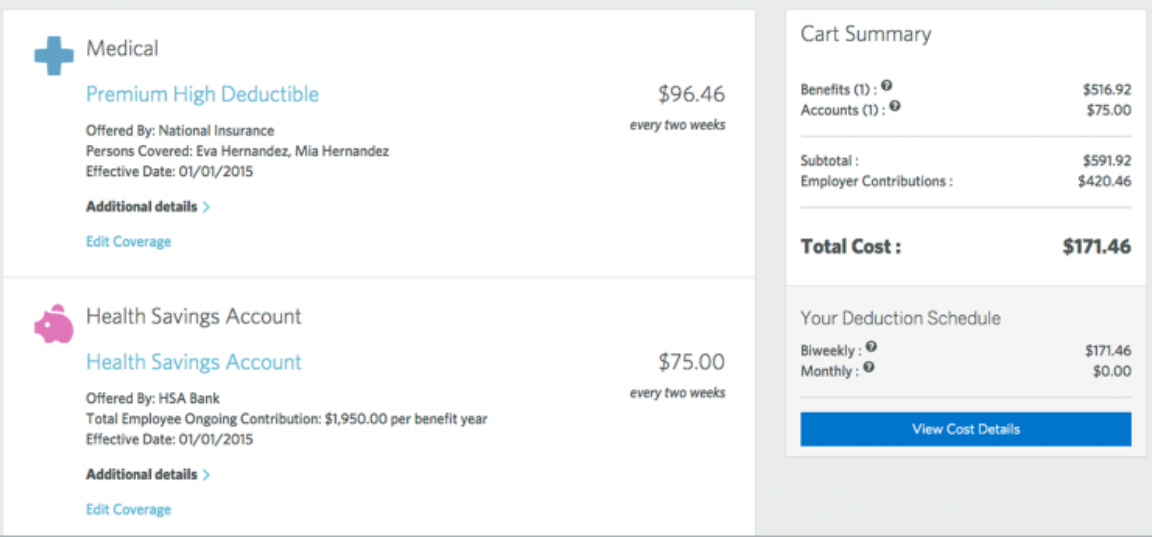Click the $96.46 medical premium amount
This screenshot has width=1152, height=537.
[691, 94]
